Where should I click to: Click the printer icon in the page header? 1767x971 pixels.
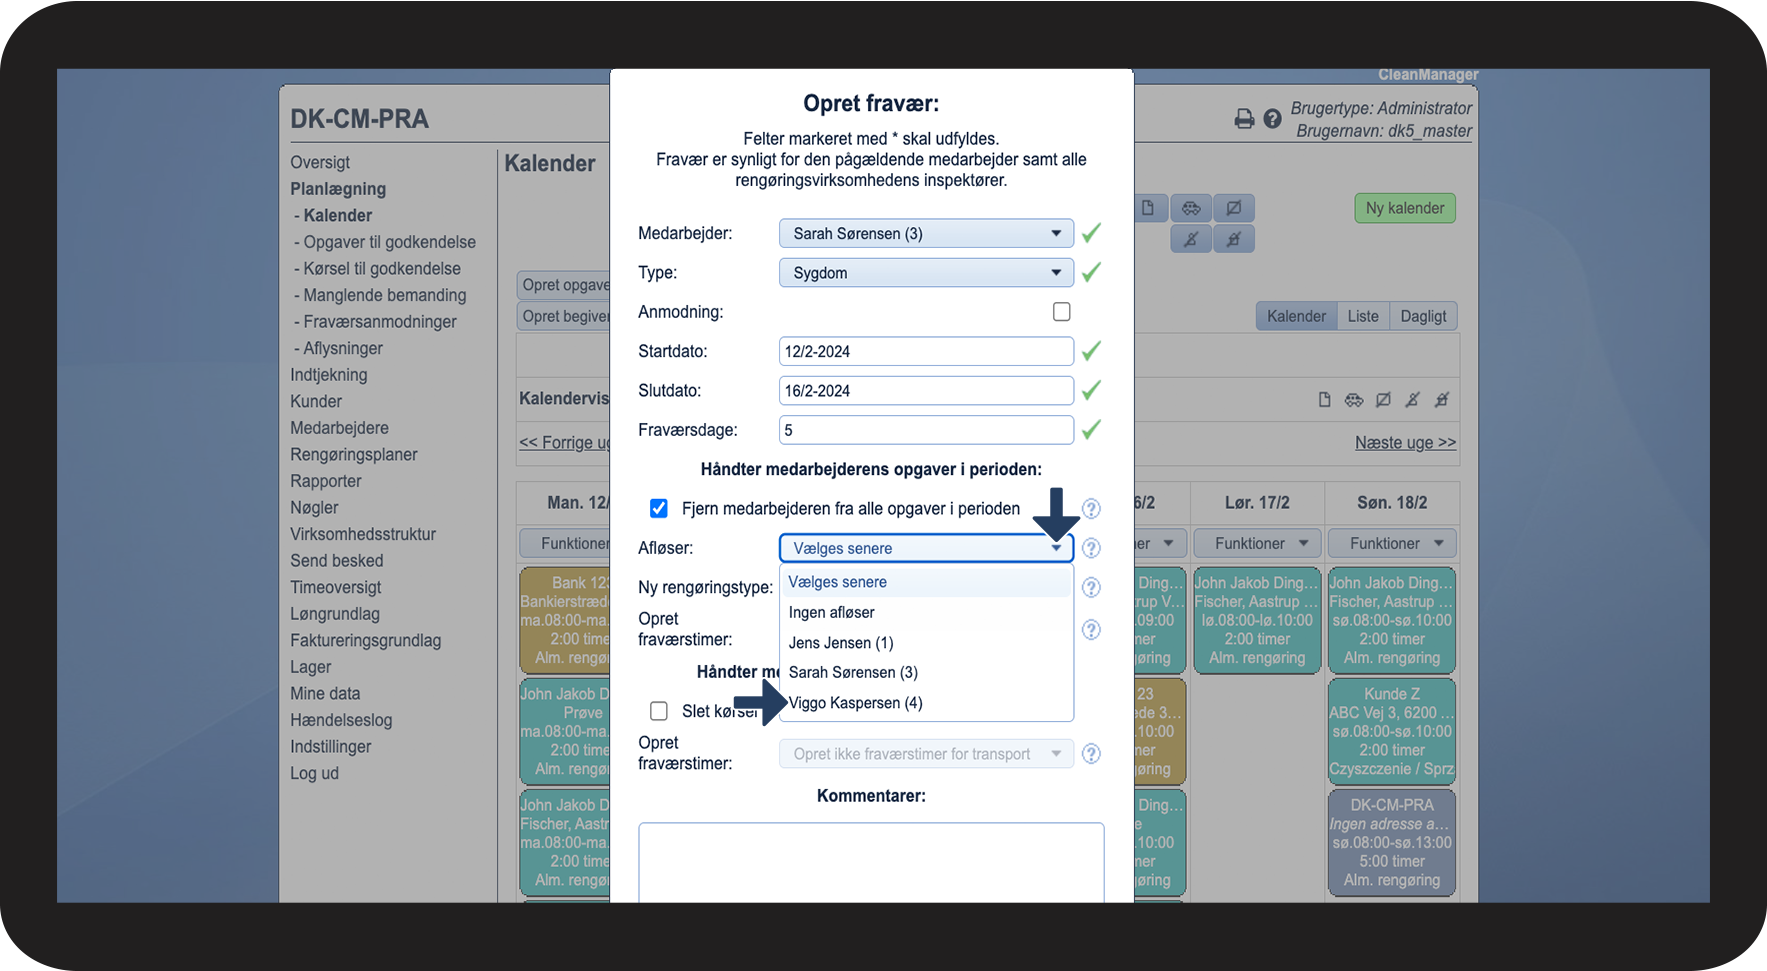[x=1244, y=119]
